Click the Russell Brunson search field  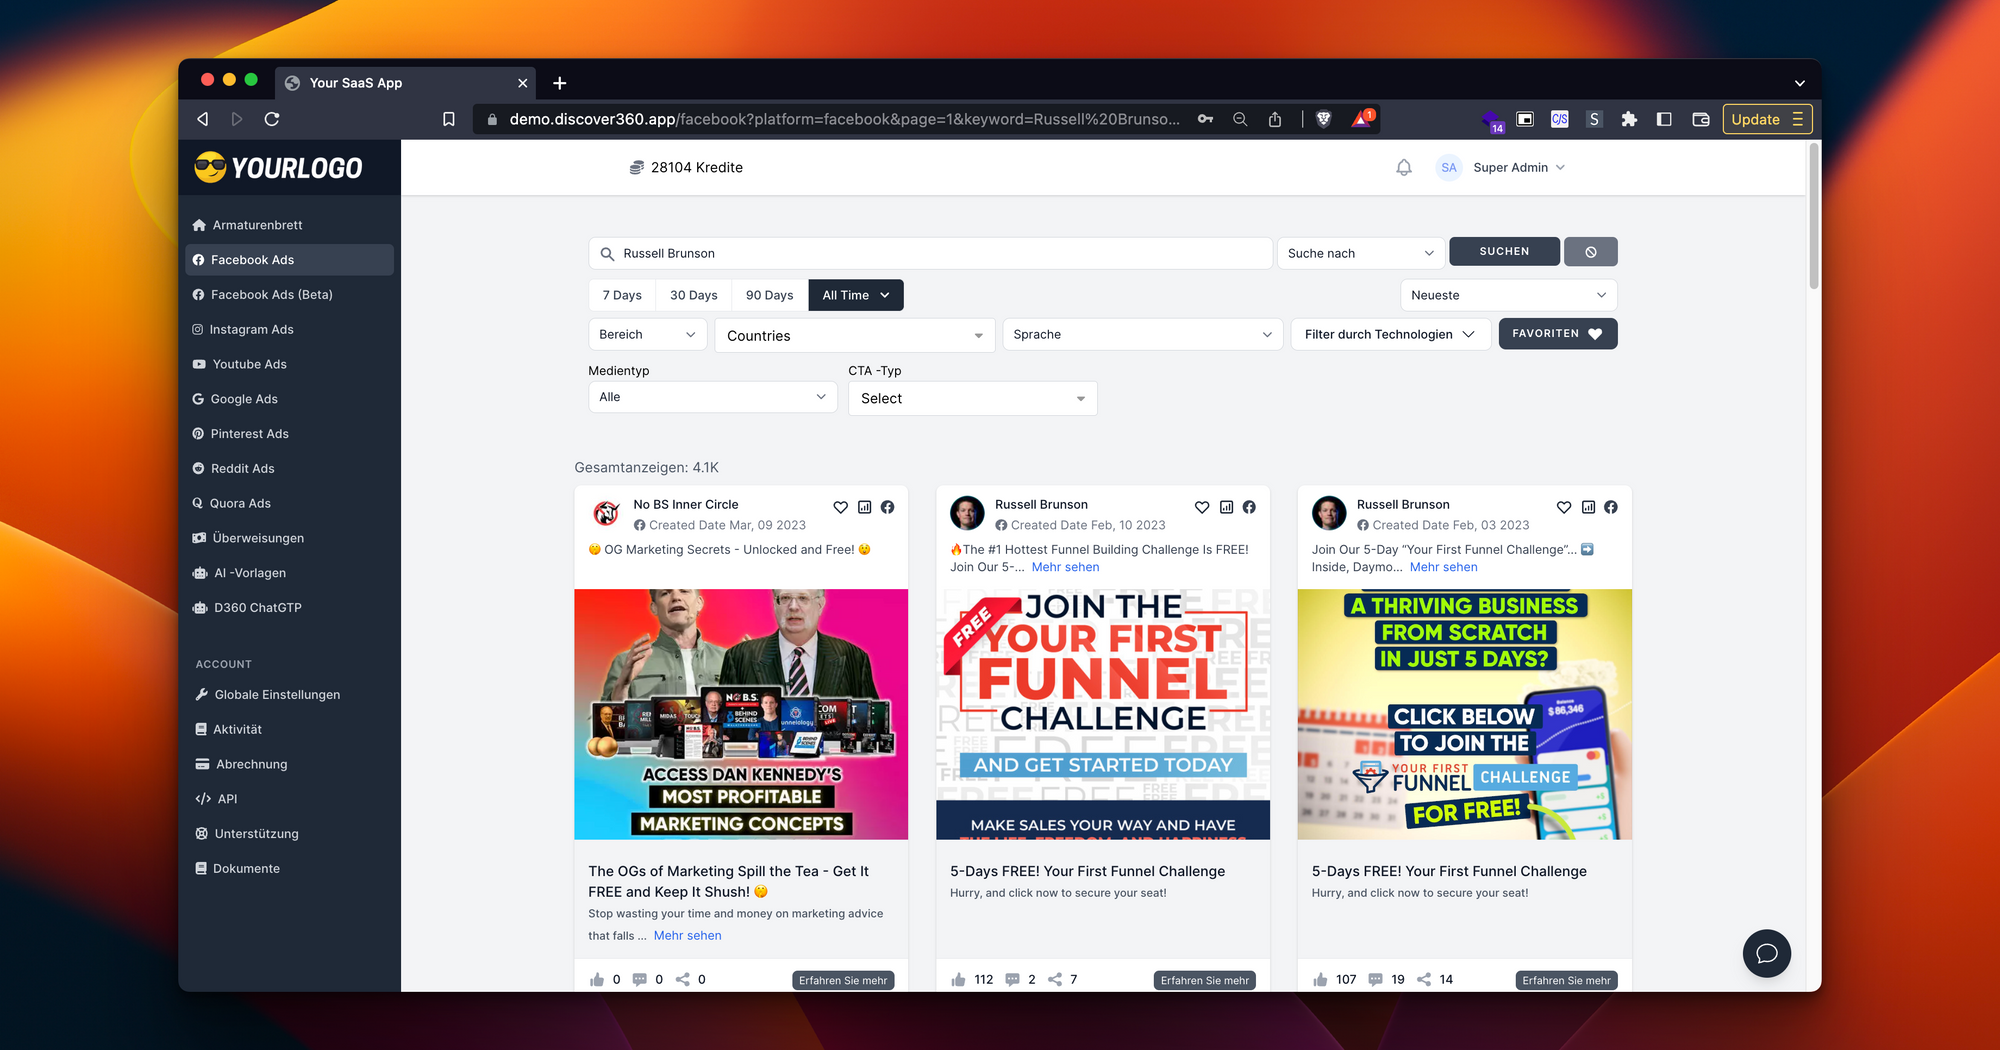(x=930, y=253)
